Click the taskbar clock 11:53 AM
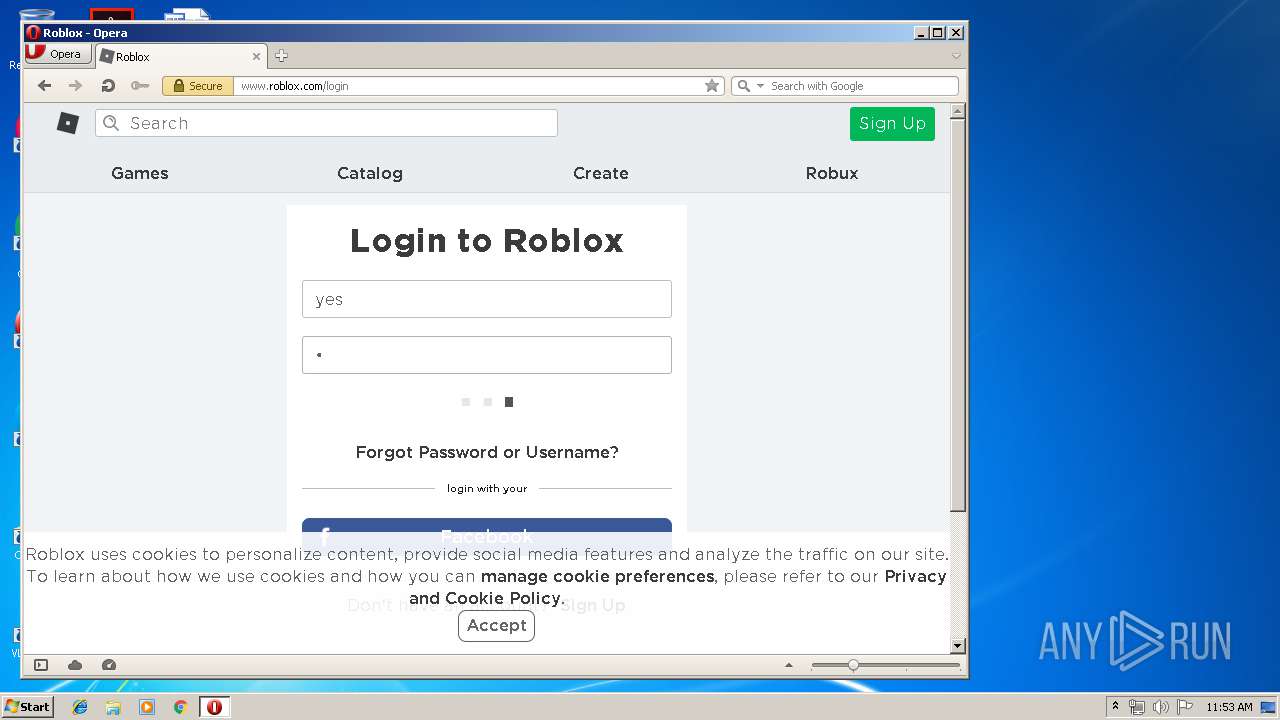This screenshot has width=1280, height=720. pos(1229,707)
